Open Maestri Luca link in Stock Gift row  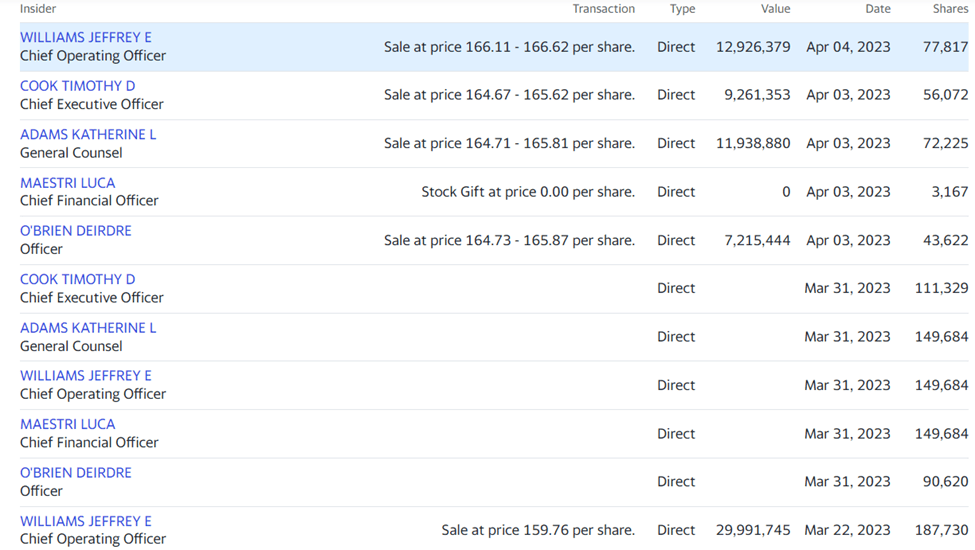(x=67, y=183)
